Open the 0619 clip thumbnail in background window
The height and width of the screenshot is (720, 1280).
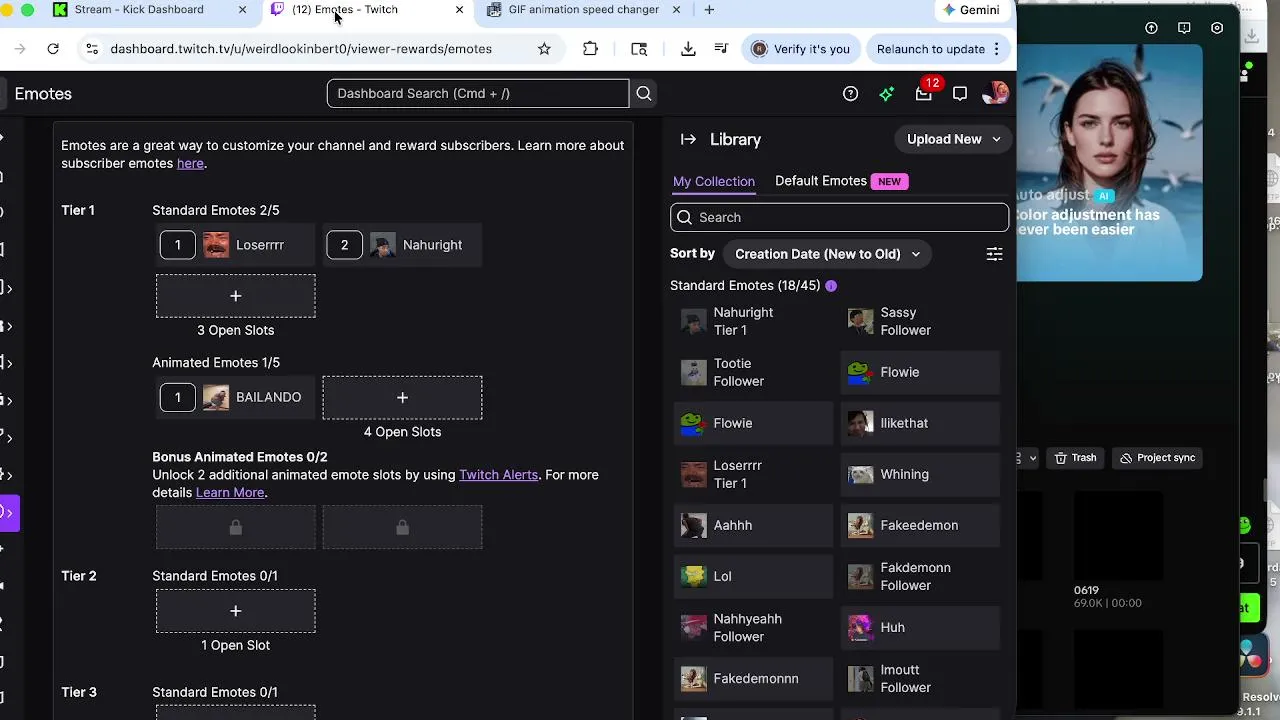tap(1118, 538)
